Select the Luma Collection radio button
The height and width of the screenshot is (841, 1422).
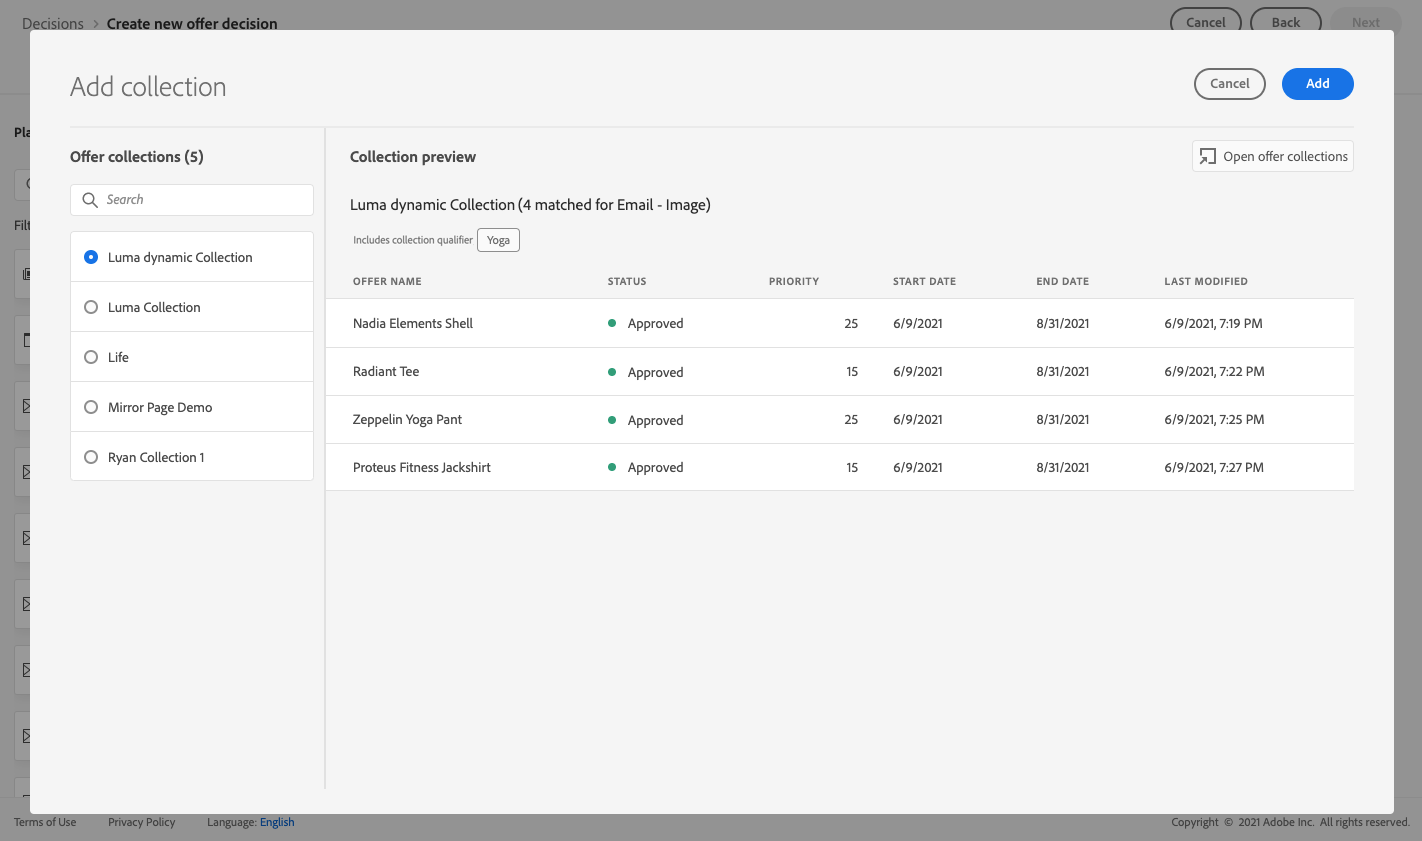click(91, 307)
